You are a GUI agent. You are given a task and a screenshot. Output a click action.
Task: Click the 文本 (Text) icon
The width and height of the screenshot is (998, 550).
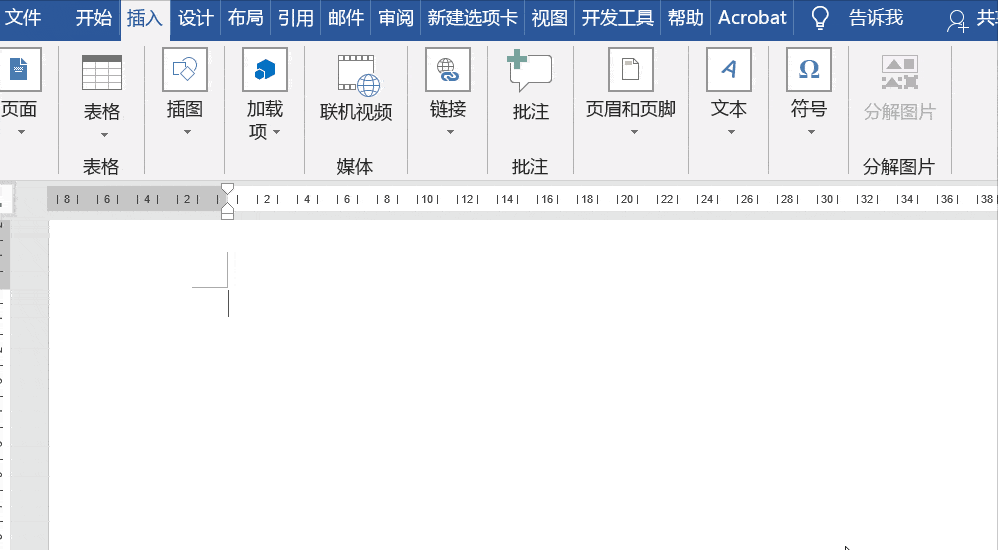(729, 69)
